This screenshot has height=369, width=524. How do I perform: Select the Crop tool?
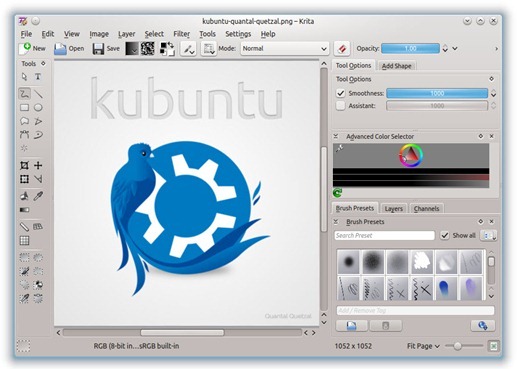tap(24, 165)
